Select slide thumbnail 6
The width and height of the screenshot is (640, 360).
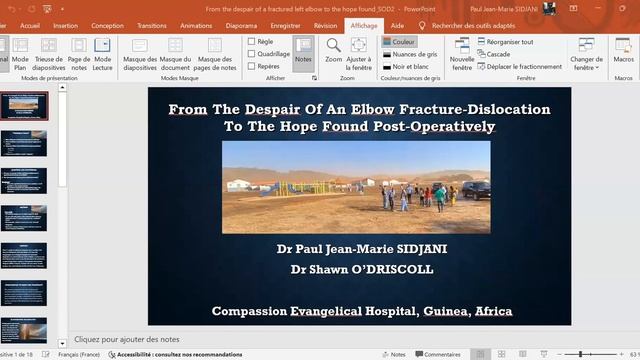[x=24, y=293]
